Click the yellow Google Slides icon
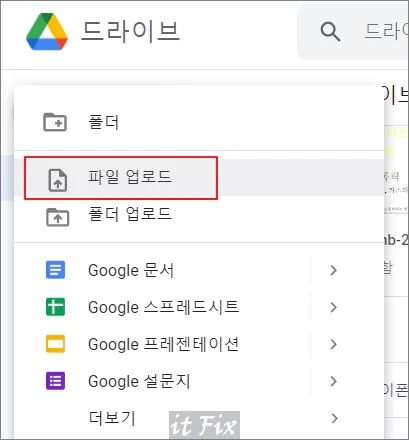The width and height of the screenshot is (409, 440). point(55,344)
